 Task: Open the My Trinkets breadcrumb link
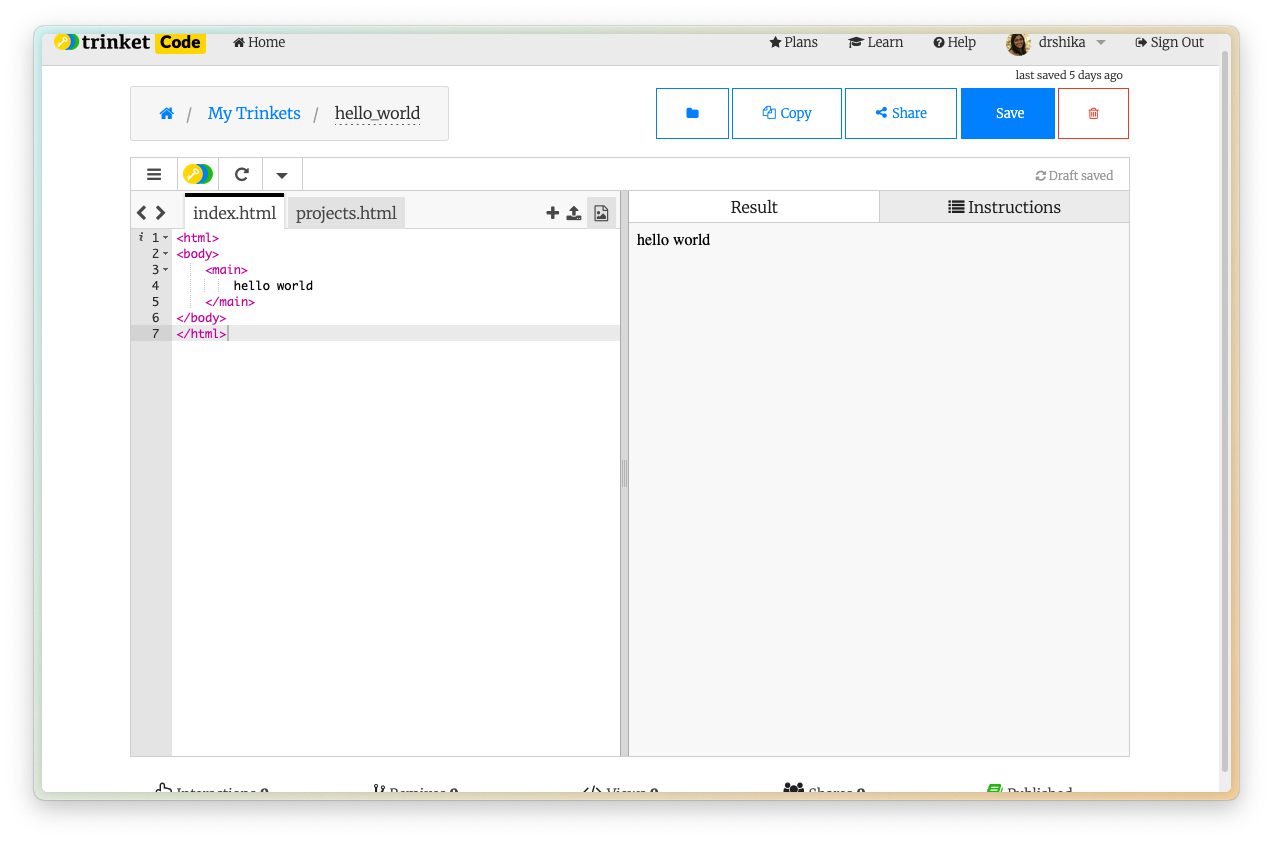254,113
